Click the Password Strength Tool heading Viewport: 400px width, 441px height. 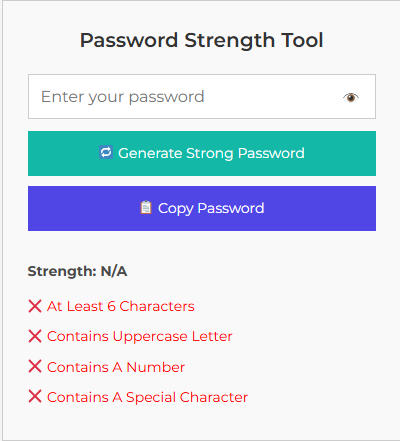[x=202, y=40]
